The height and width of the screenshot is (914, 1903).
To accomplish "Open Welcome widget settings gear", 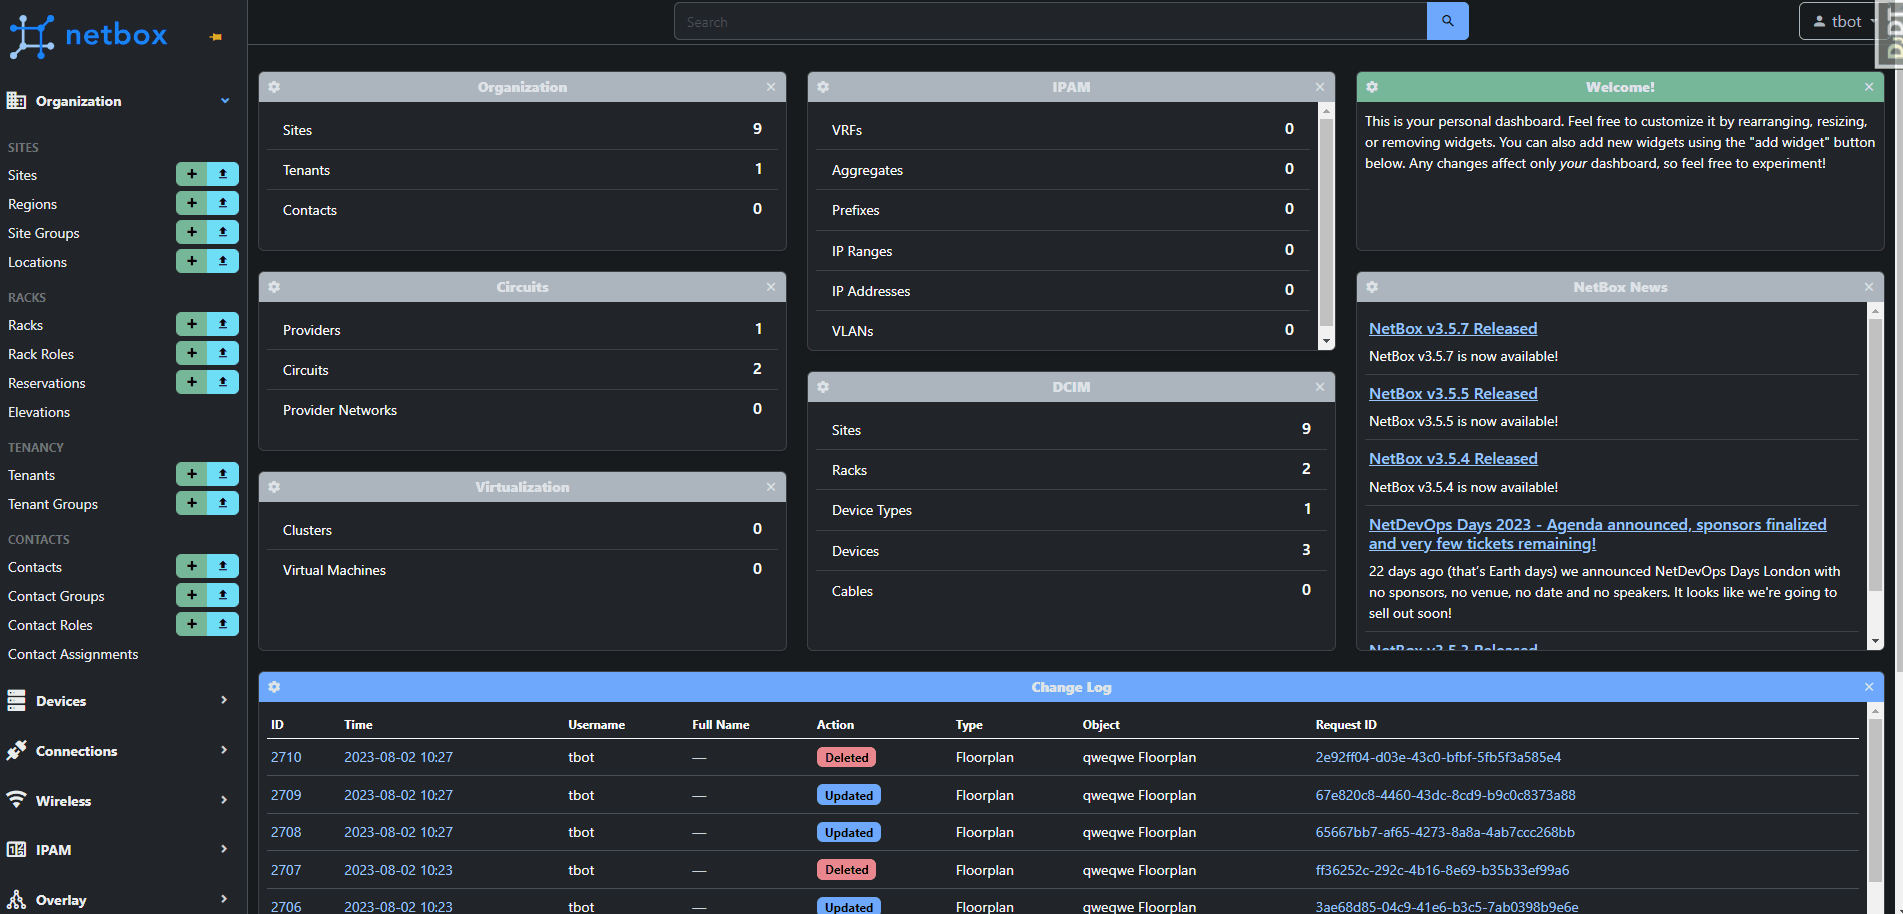I will pos(1372,87).
